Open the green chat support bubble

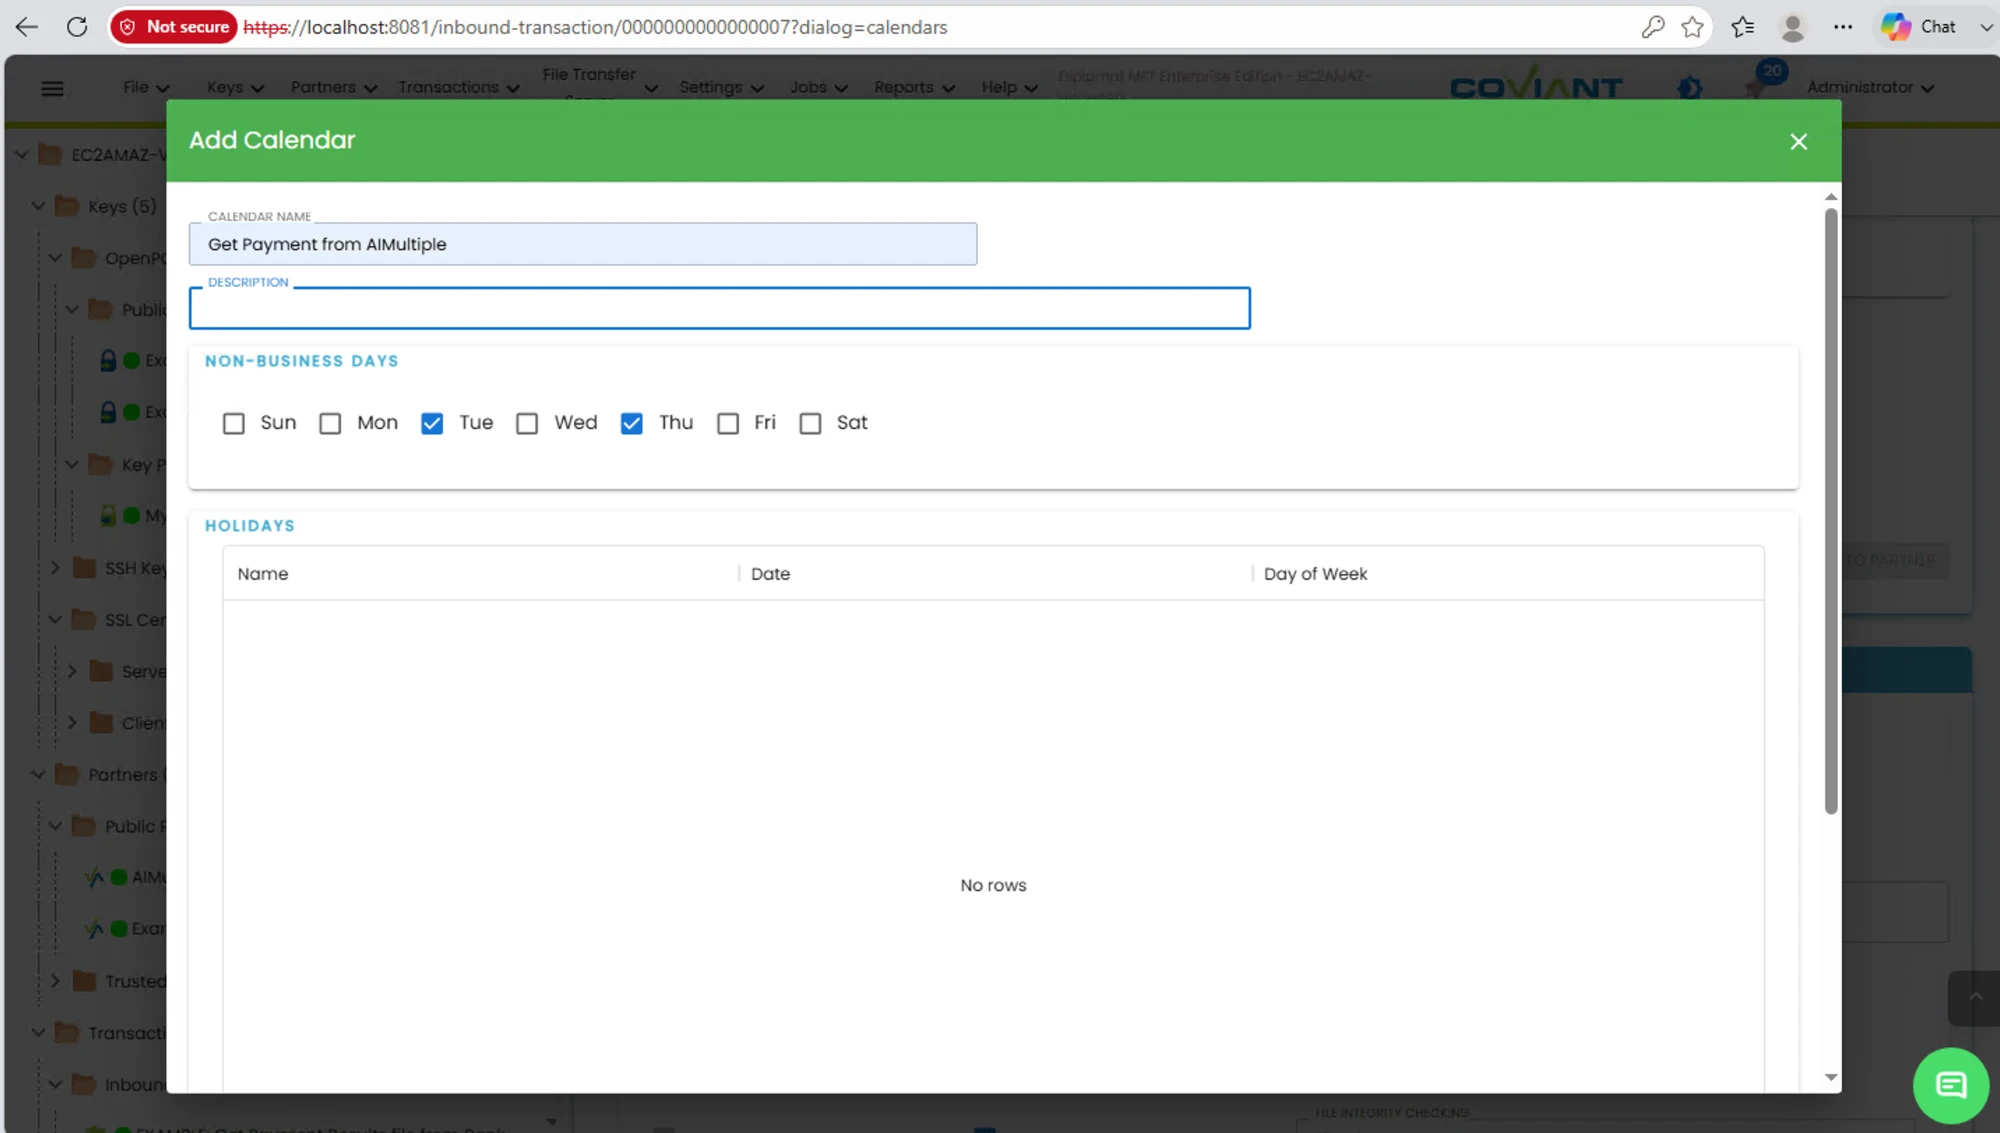point(1950,1085)
